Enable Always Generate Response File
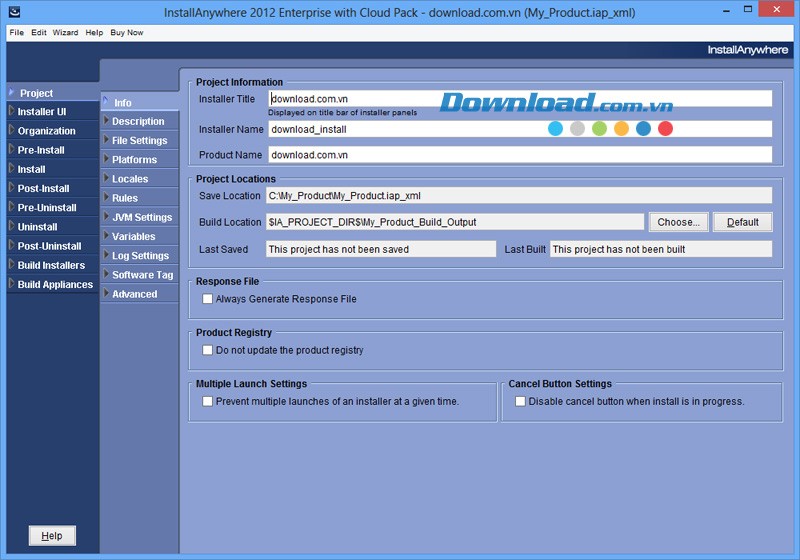 [207, 299]
